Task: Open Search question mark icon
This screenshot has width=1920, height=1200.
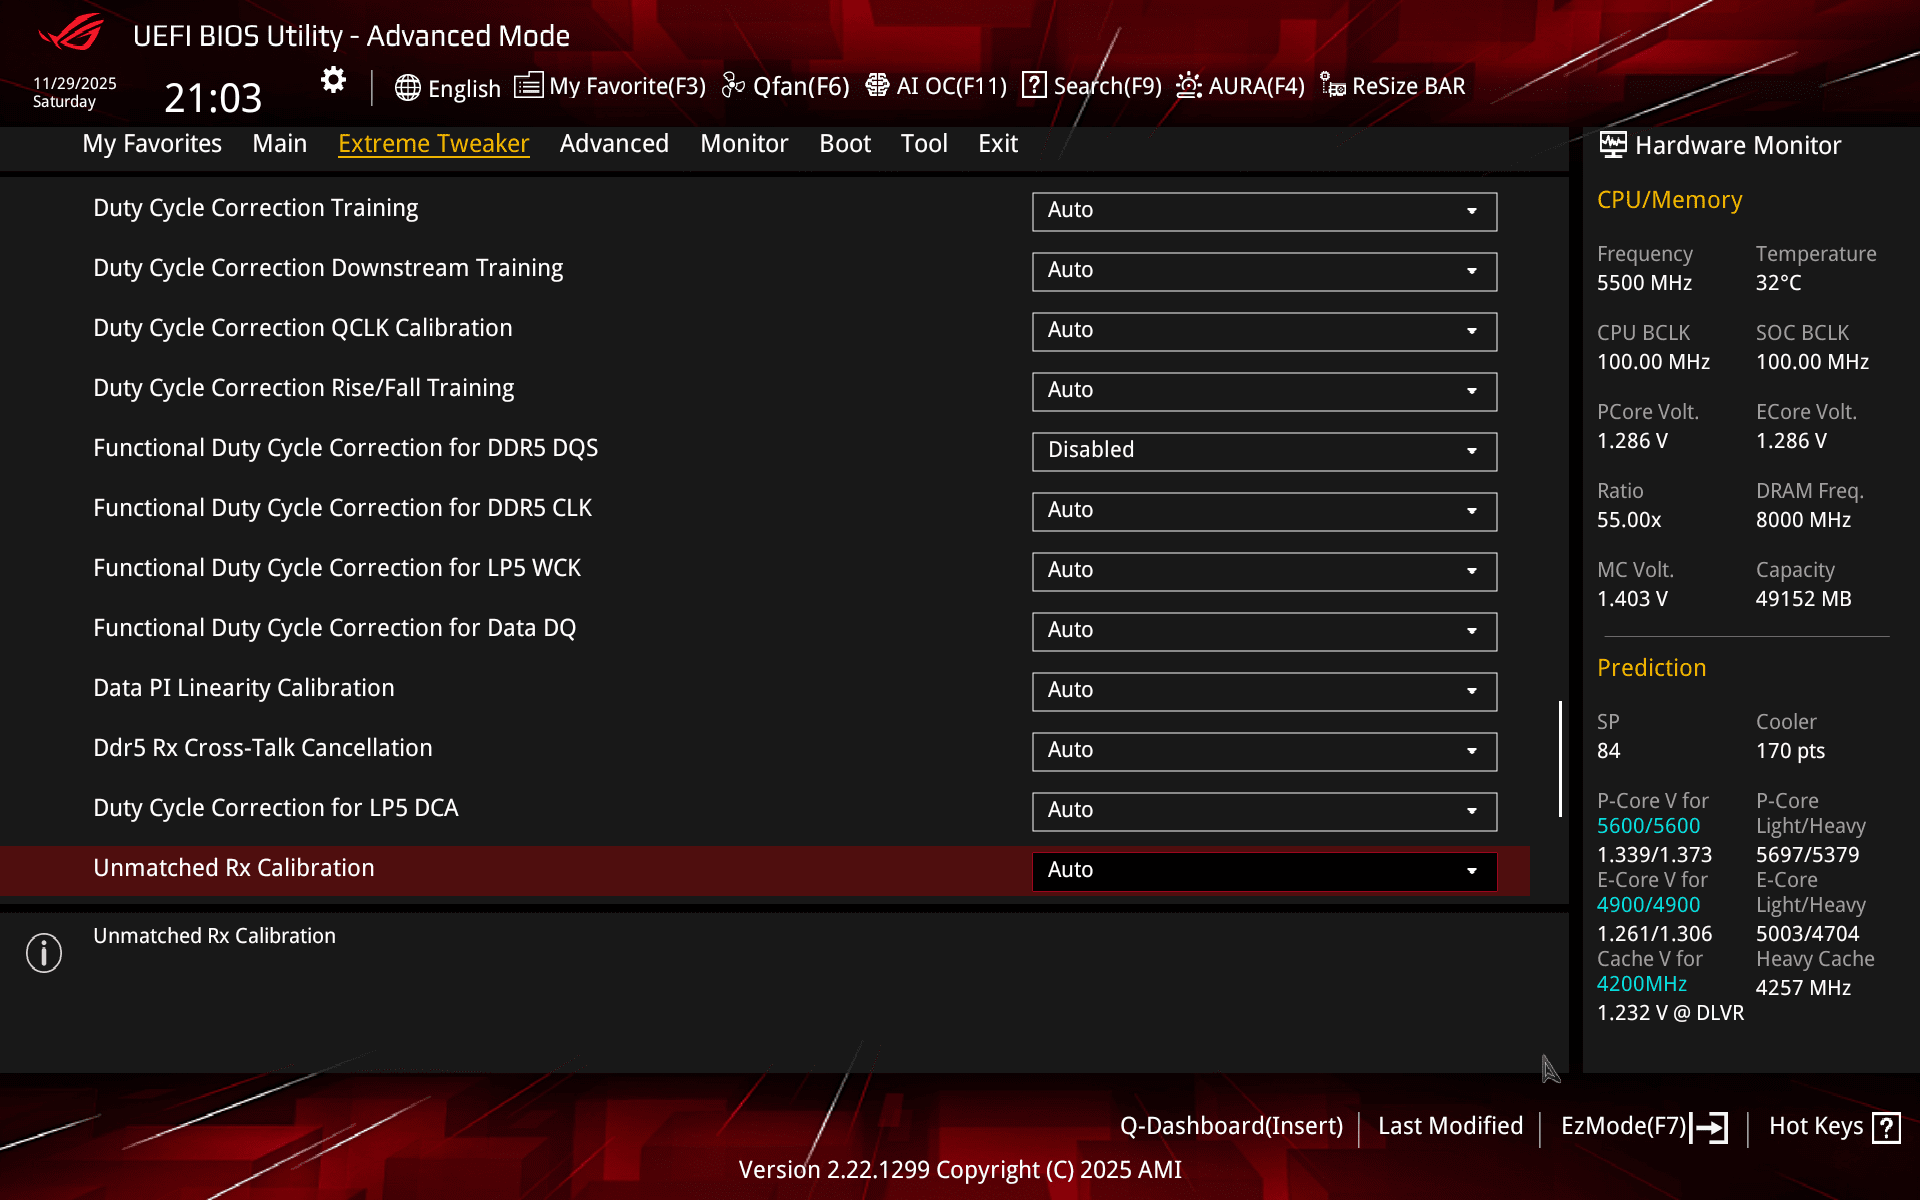Action: pos(1034,86)
